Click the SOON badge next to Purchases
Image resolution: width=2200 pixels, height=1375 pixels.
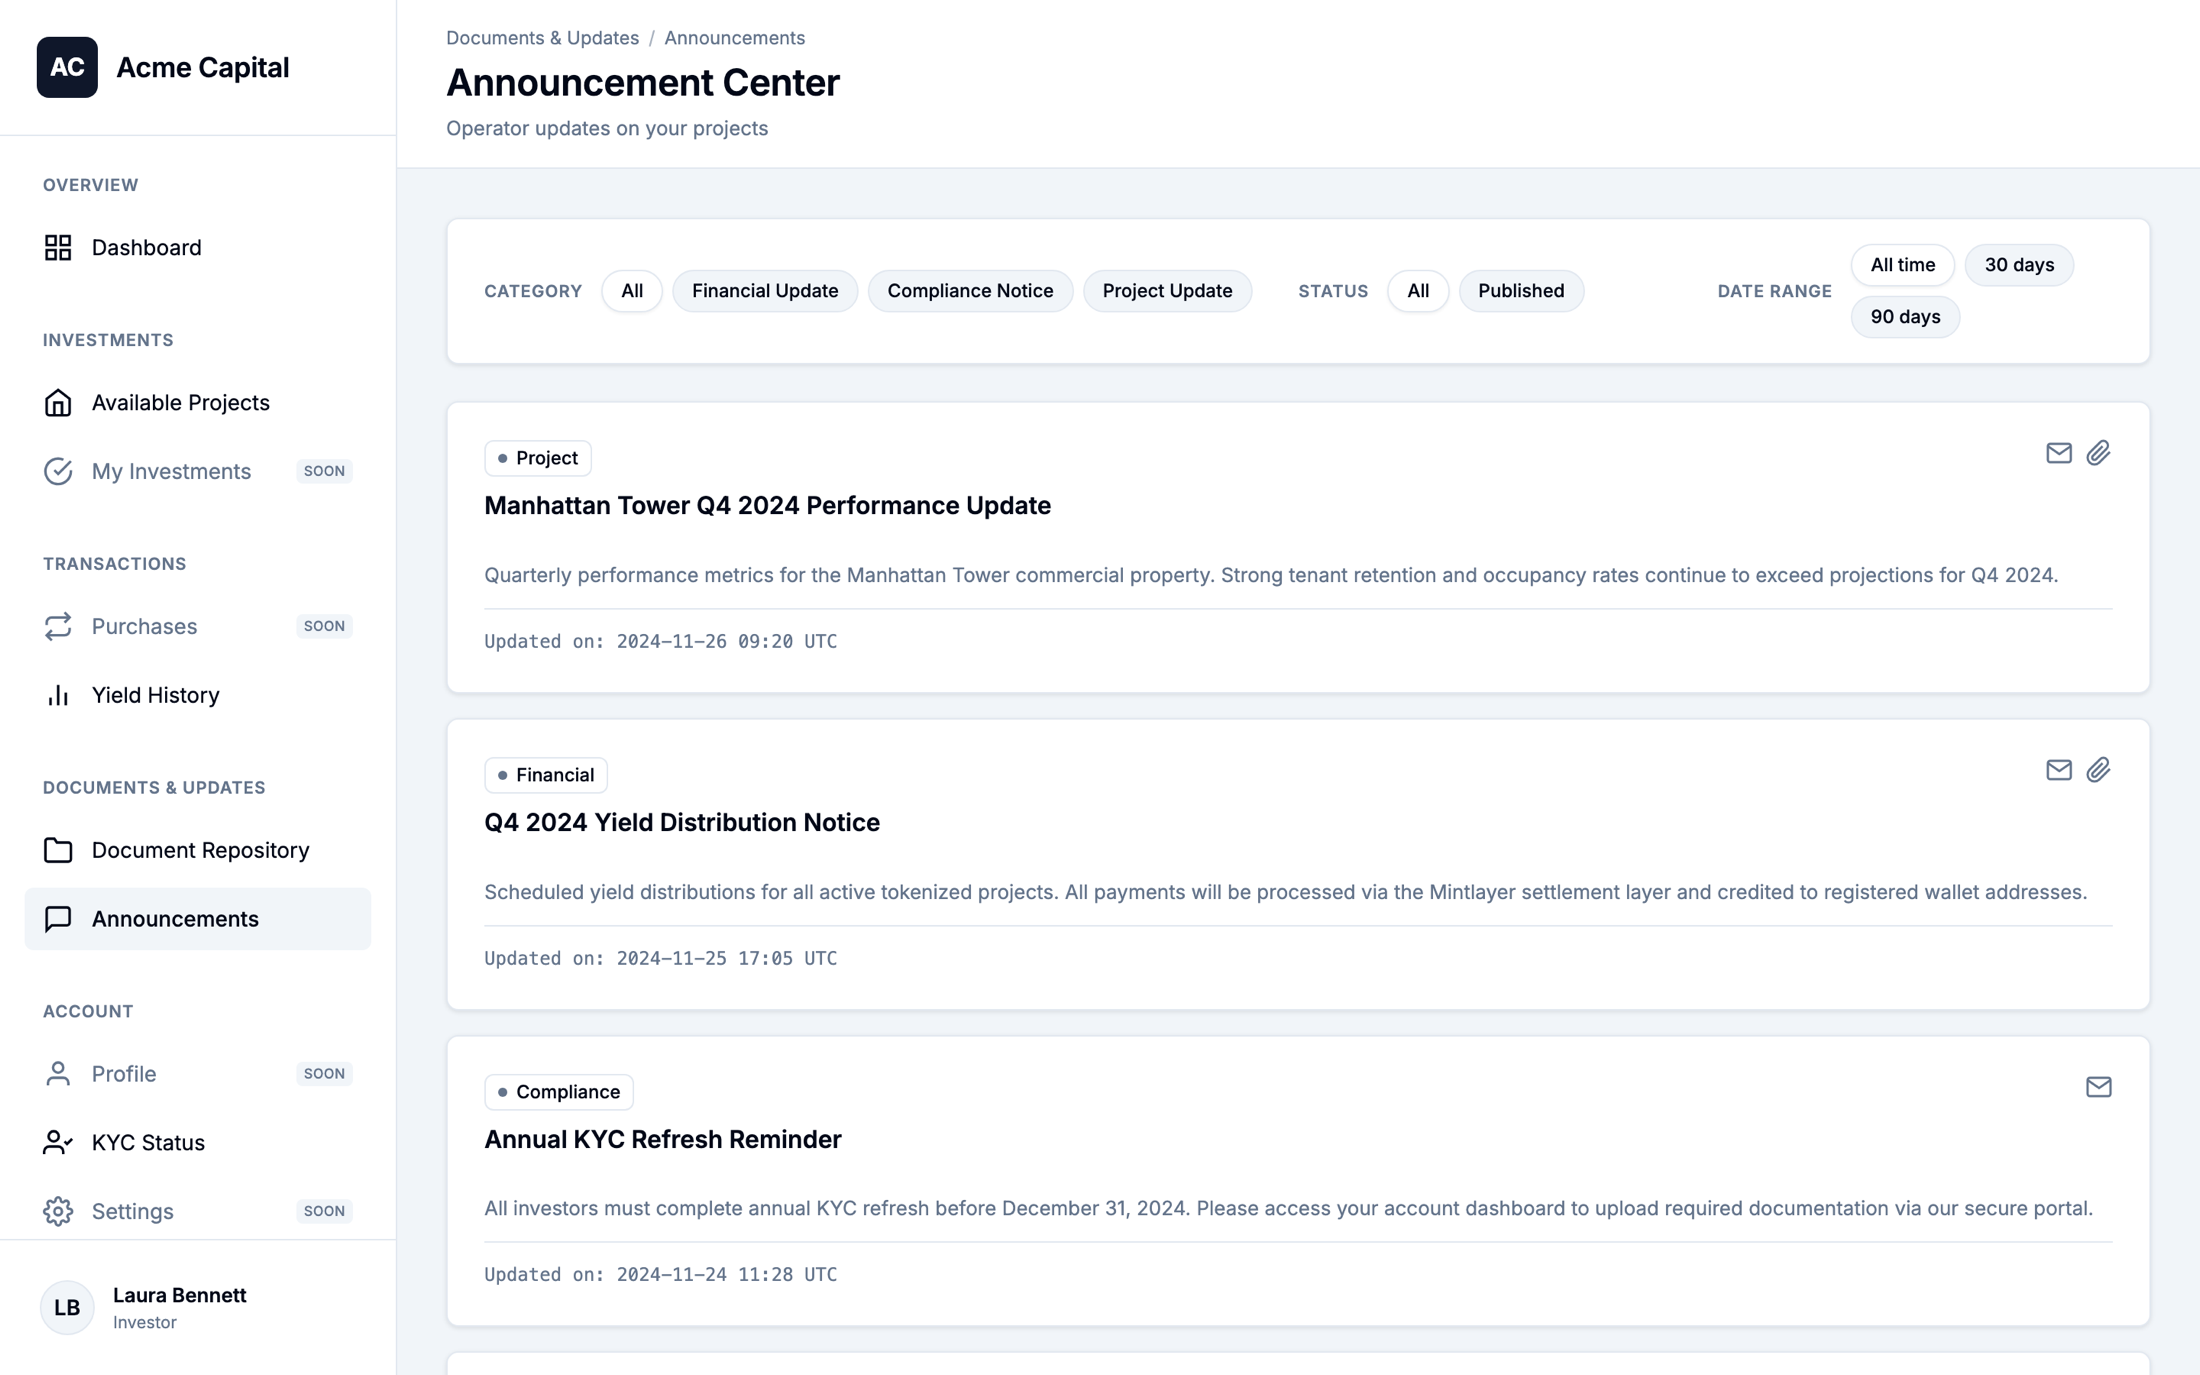point(324,626)
